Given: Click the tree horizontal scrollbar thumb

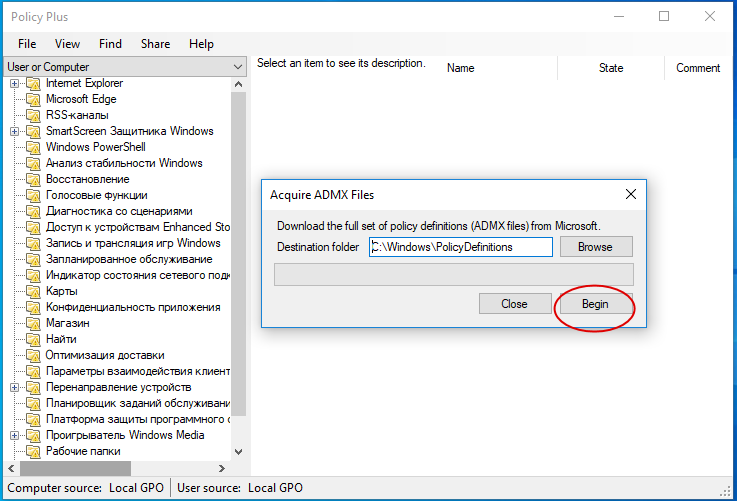Looking at the screenshot, I should [x=76, y=469].
